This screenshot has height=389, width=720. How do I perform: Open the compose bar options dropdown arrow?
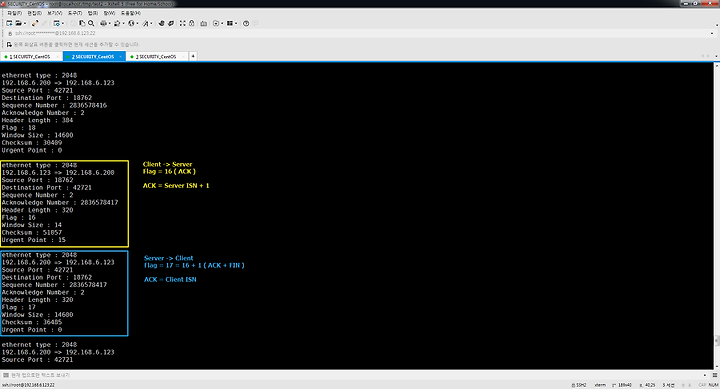point(705,375)
